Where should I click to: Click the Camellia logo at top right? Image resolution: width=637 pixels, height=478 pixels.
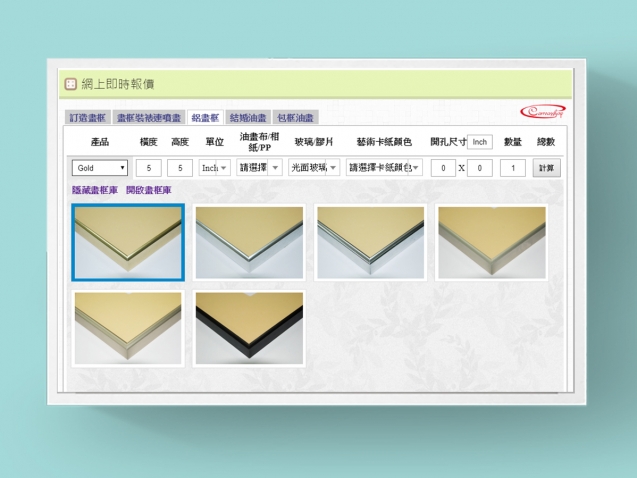(x=543, y=112)
